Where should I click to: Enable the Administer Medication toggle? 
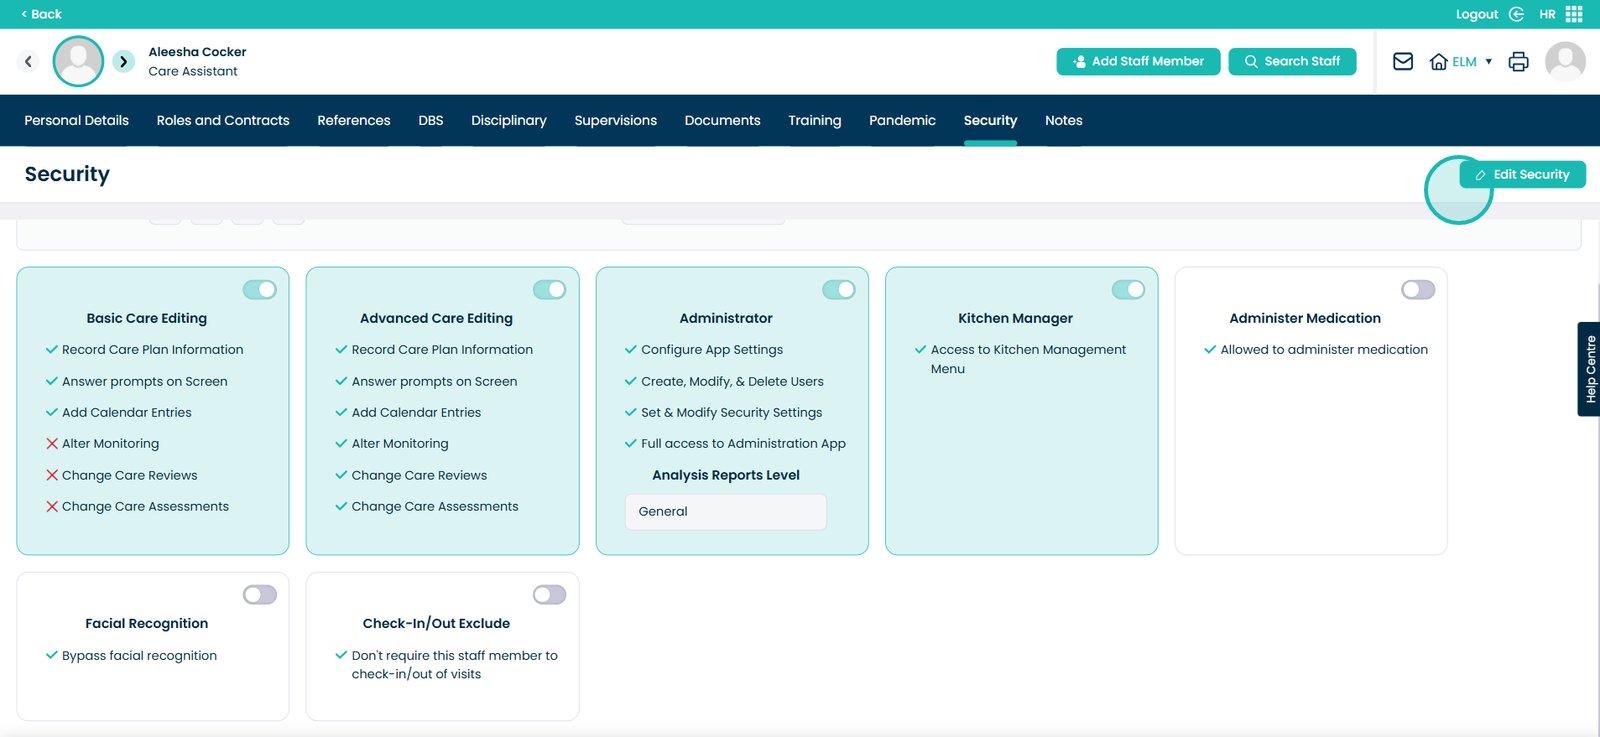coord(1418,289)
